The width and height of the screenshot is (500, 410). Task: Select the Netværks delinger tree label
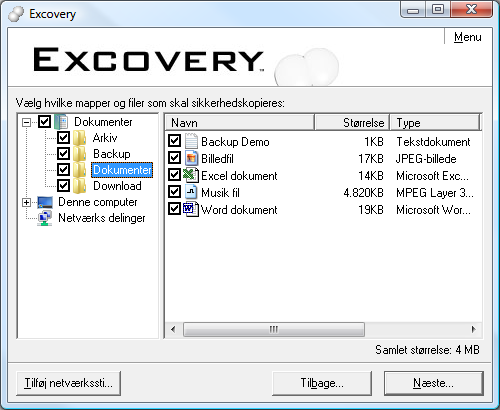[x=102, y=218]
